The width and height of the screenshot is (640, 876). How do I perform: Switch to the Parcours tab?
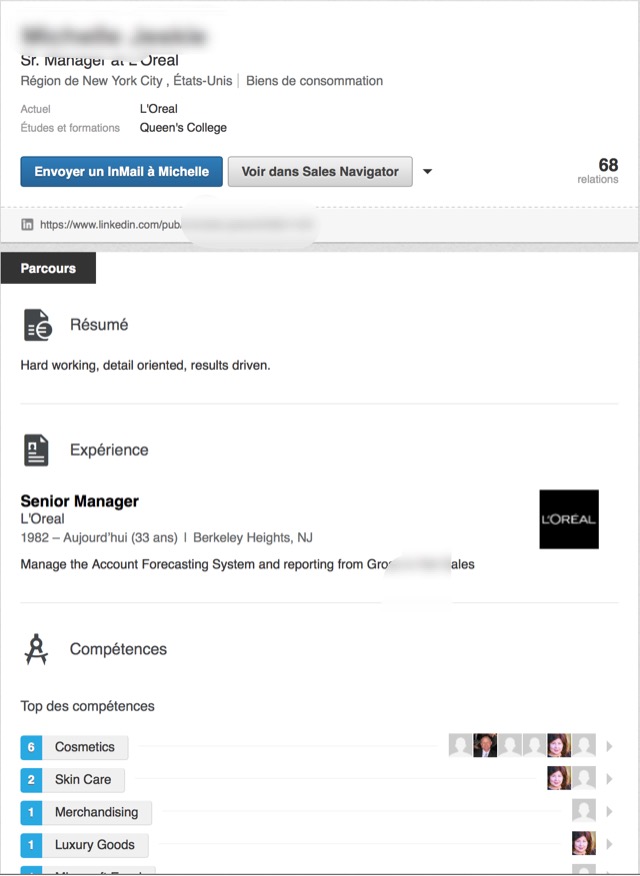tap(48, 268)
